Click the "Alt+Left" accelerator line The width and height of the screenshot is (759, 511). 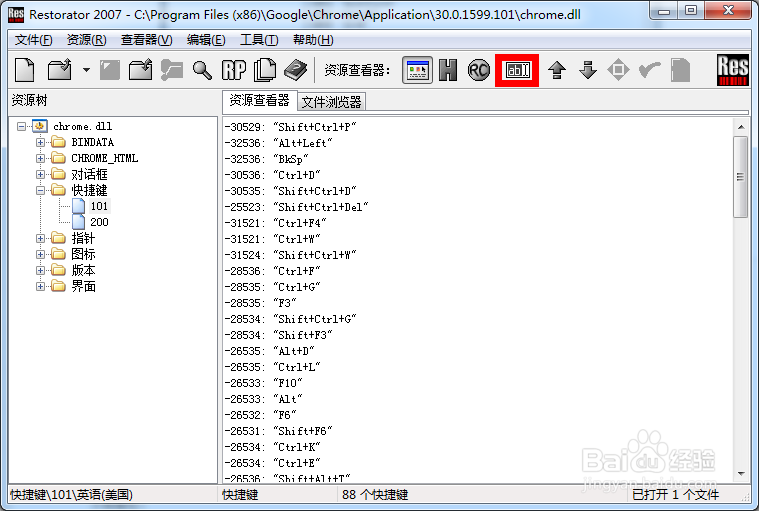pyautogui.click(x=278, y=143)
